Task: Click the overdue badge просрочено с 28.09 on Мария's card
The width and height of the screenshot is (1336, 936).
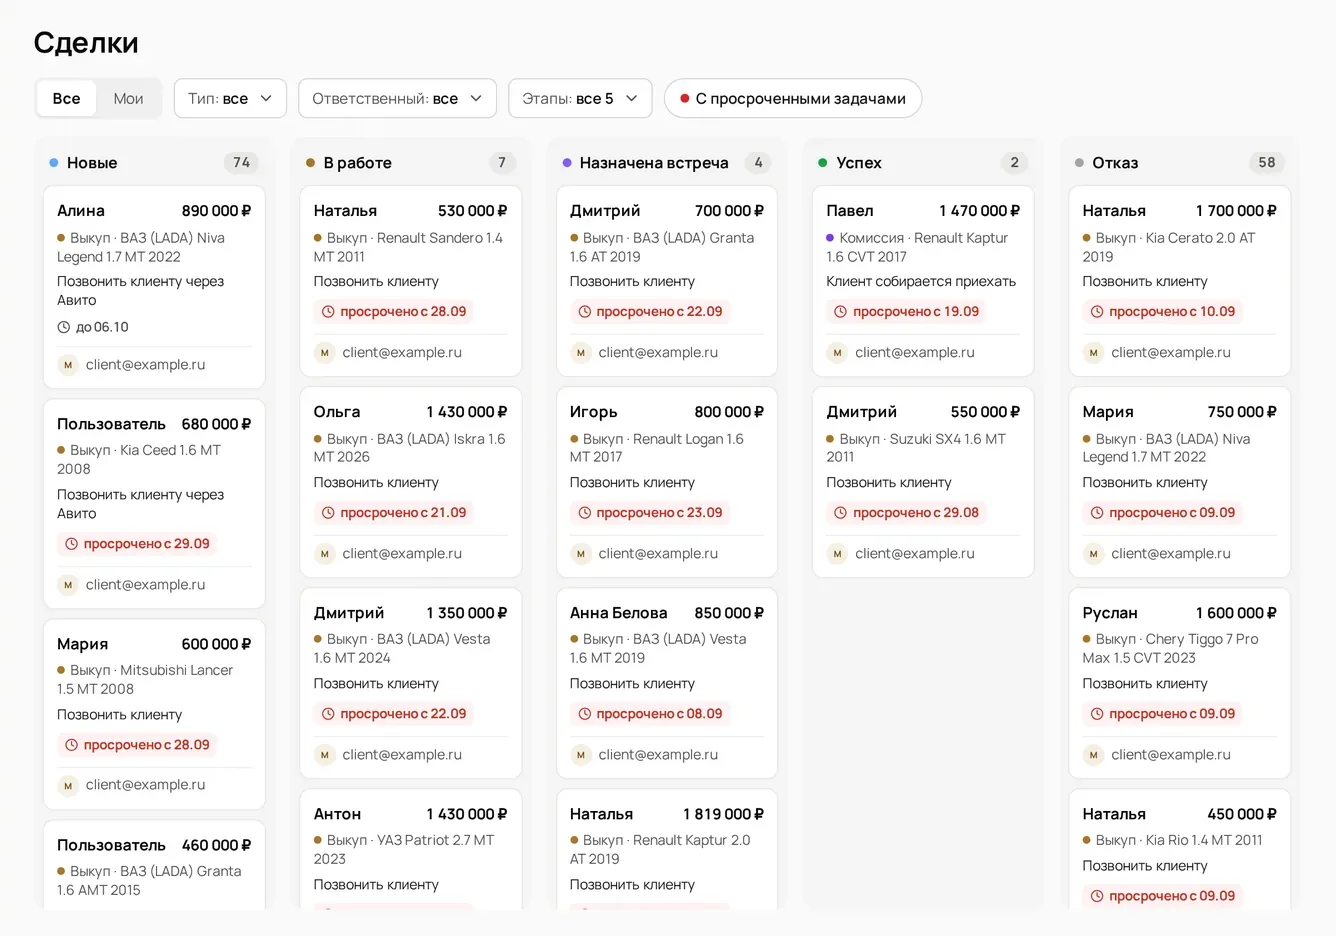Action: (138, 745)
